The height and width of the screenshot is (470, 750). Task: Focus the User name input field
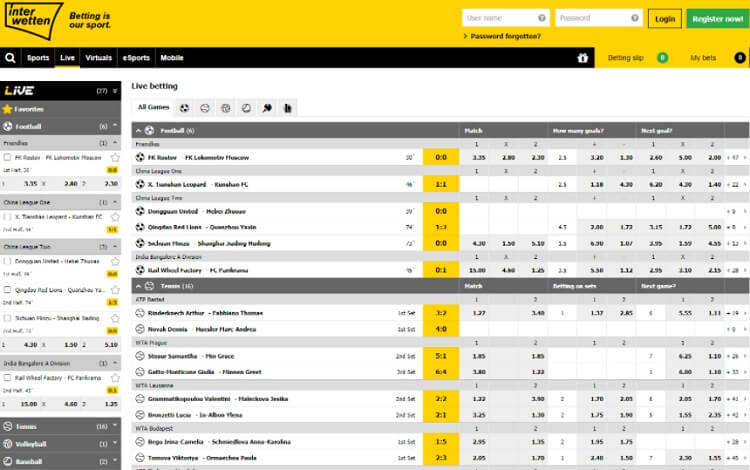tap(506, 18)
